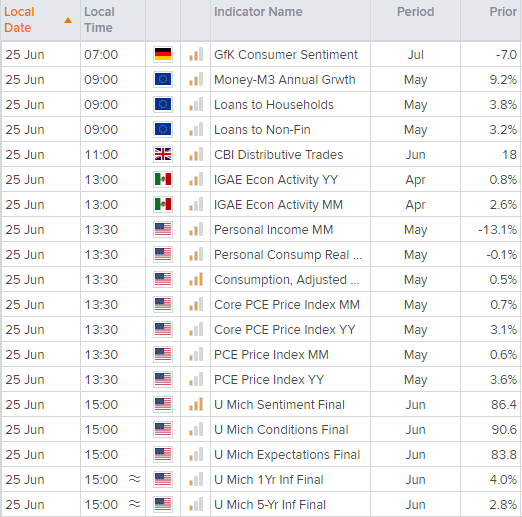Sort table by Period header
The image size is (522, 517).
(x=415, y=12)
